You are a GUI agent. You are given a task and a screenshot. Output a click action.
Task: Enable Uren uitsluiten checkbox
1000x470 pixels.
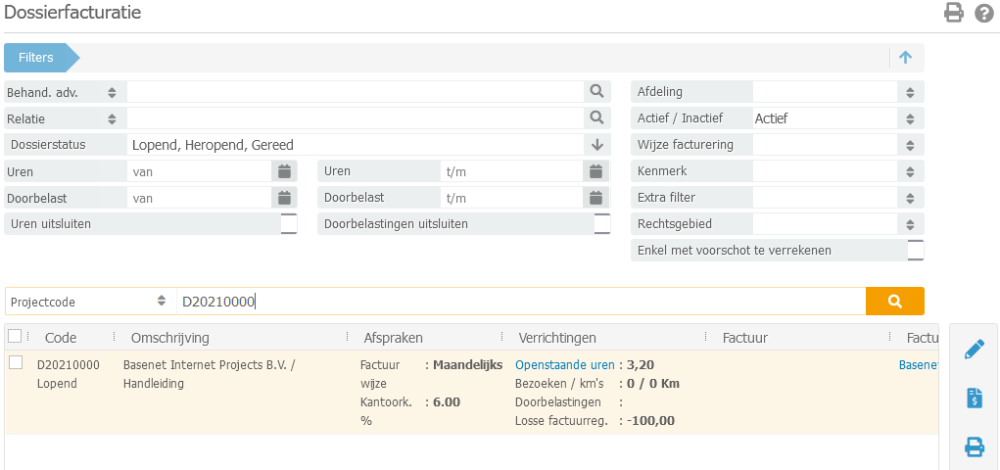(289, 224)
